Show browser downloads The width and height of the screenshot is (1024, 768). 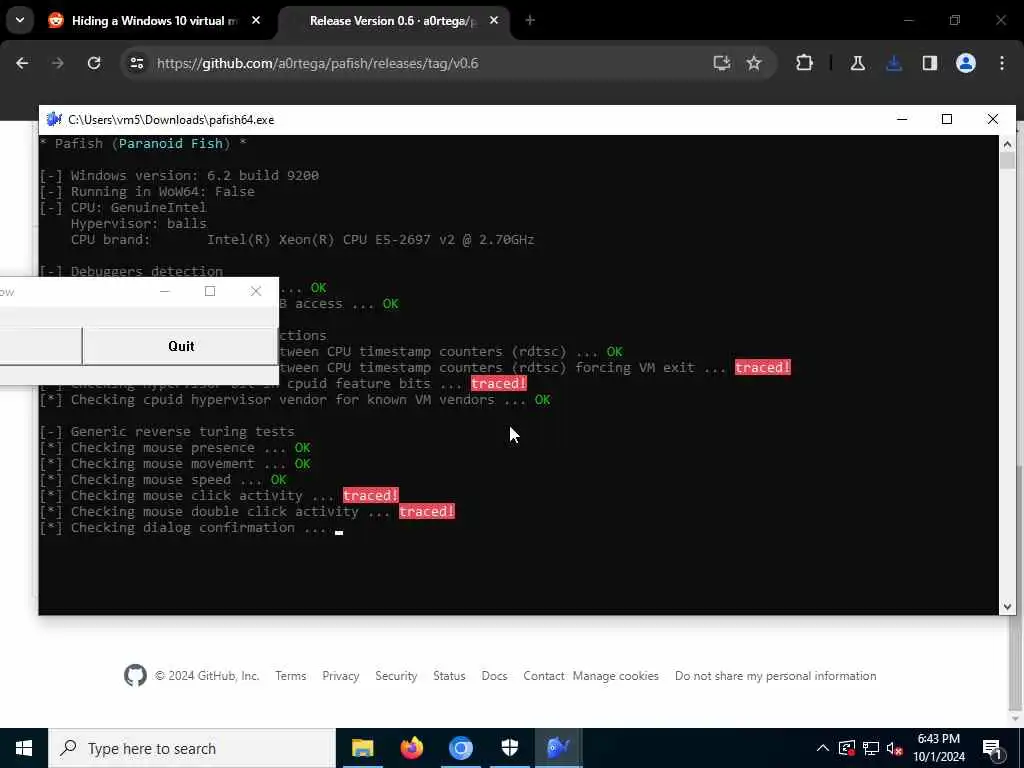click(894, 63)
